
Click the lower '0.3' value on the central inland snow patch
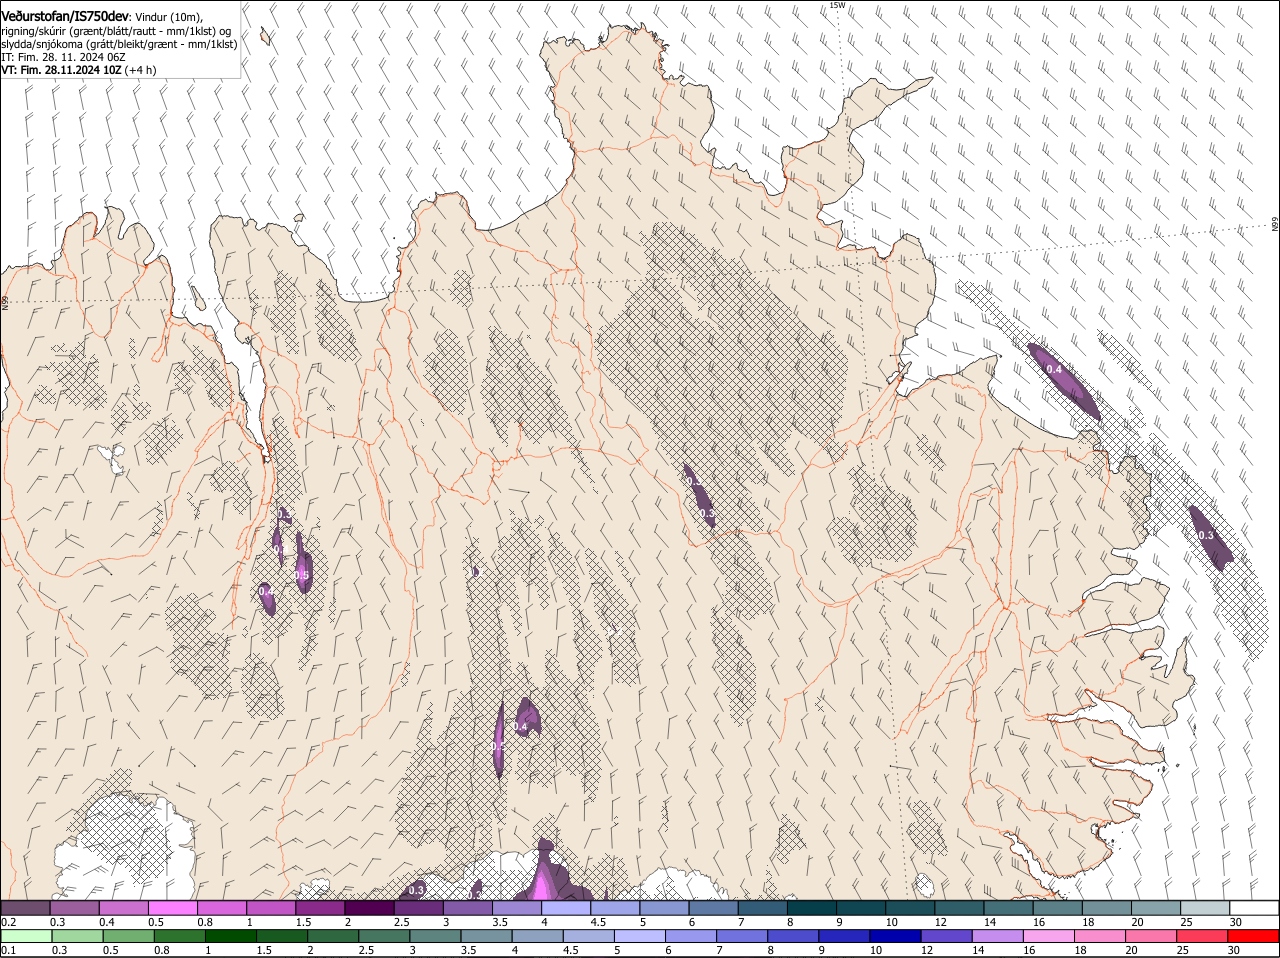click(x=706, y=513)
